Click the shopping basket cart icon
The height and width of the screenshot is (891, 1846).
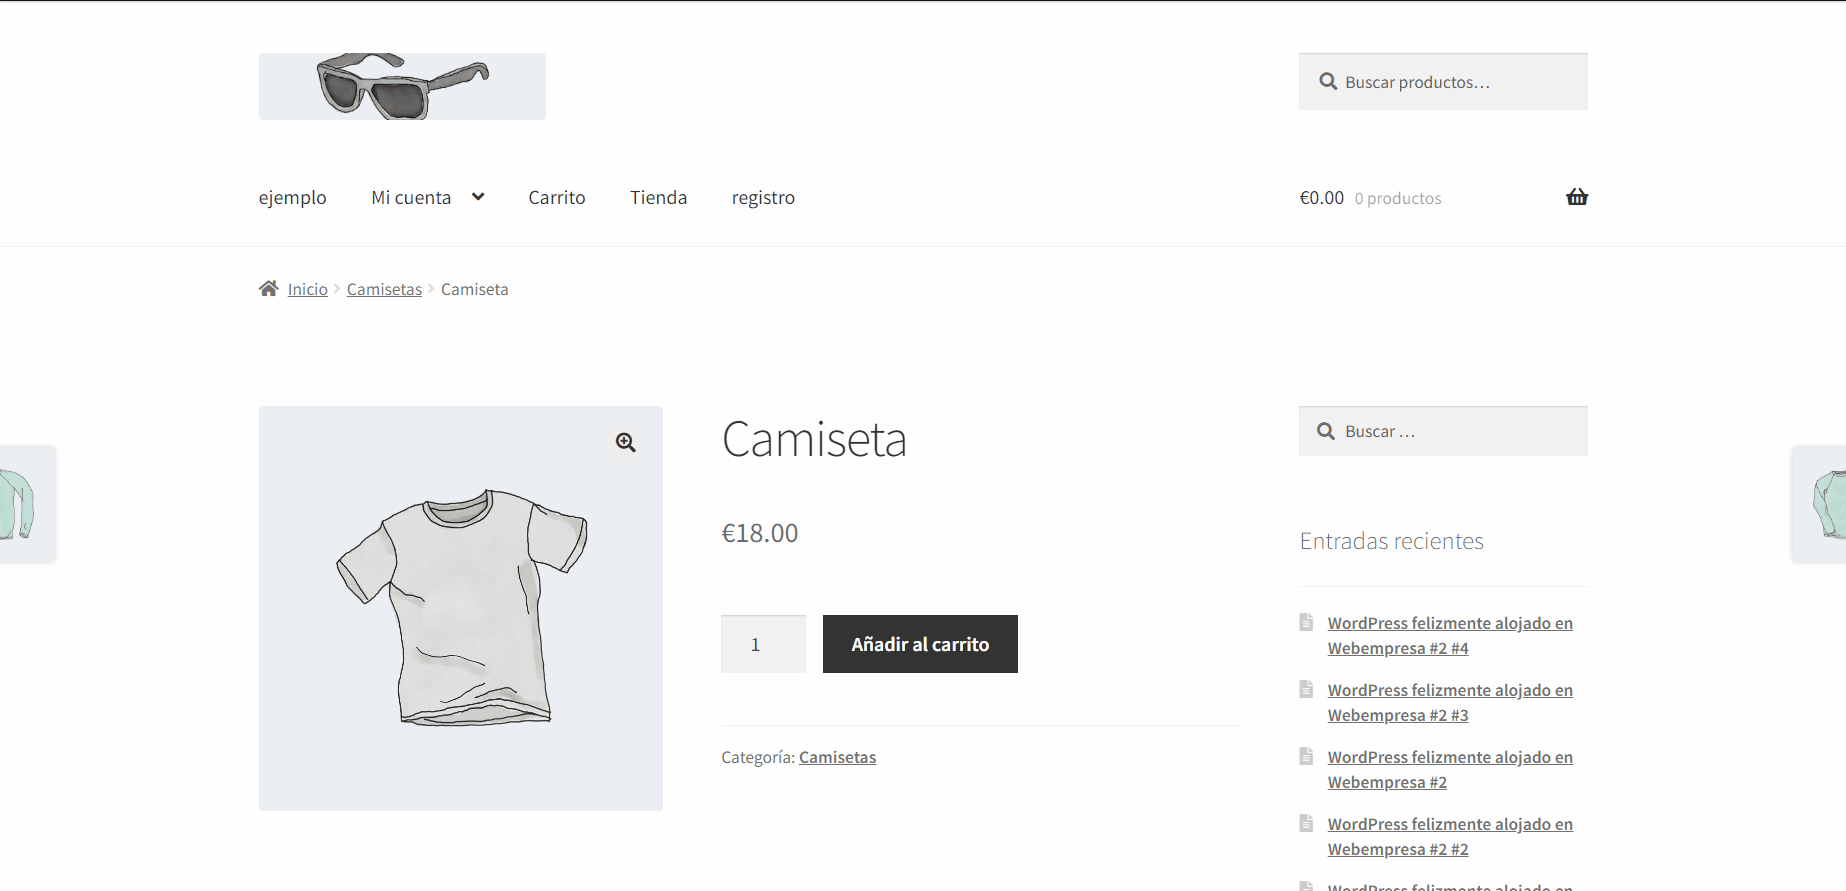pyautogui.click(x=1576, y=197)
